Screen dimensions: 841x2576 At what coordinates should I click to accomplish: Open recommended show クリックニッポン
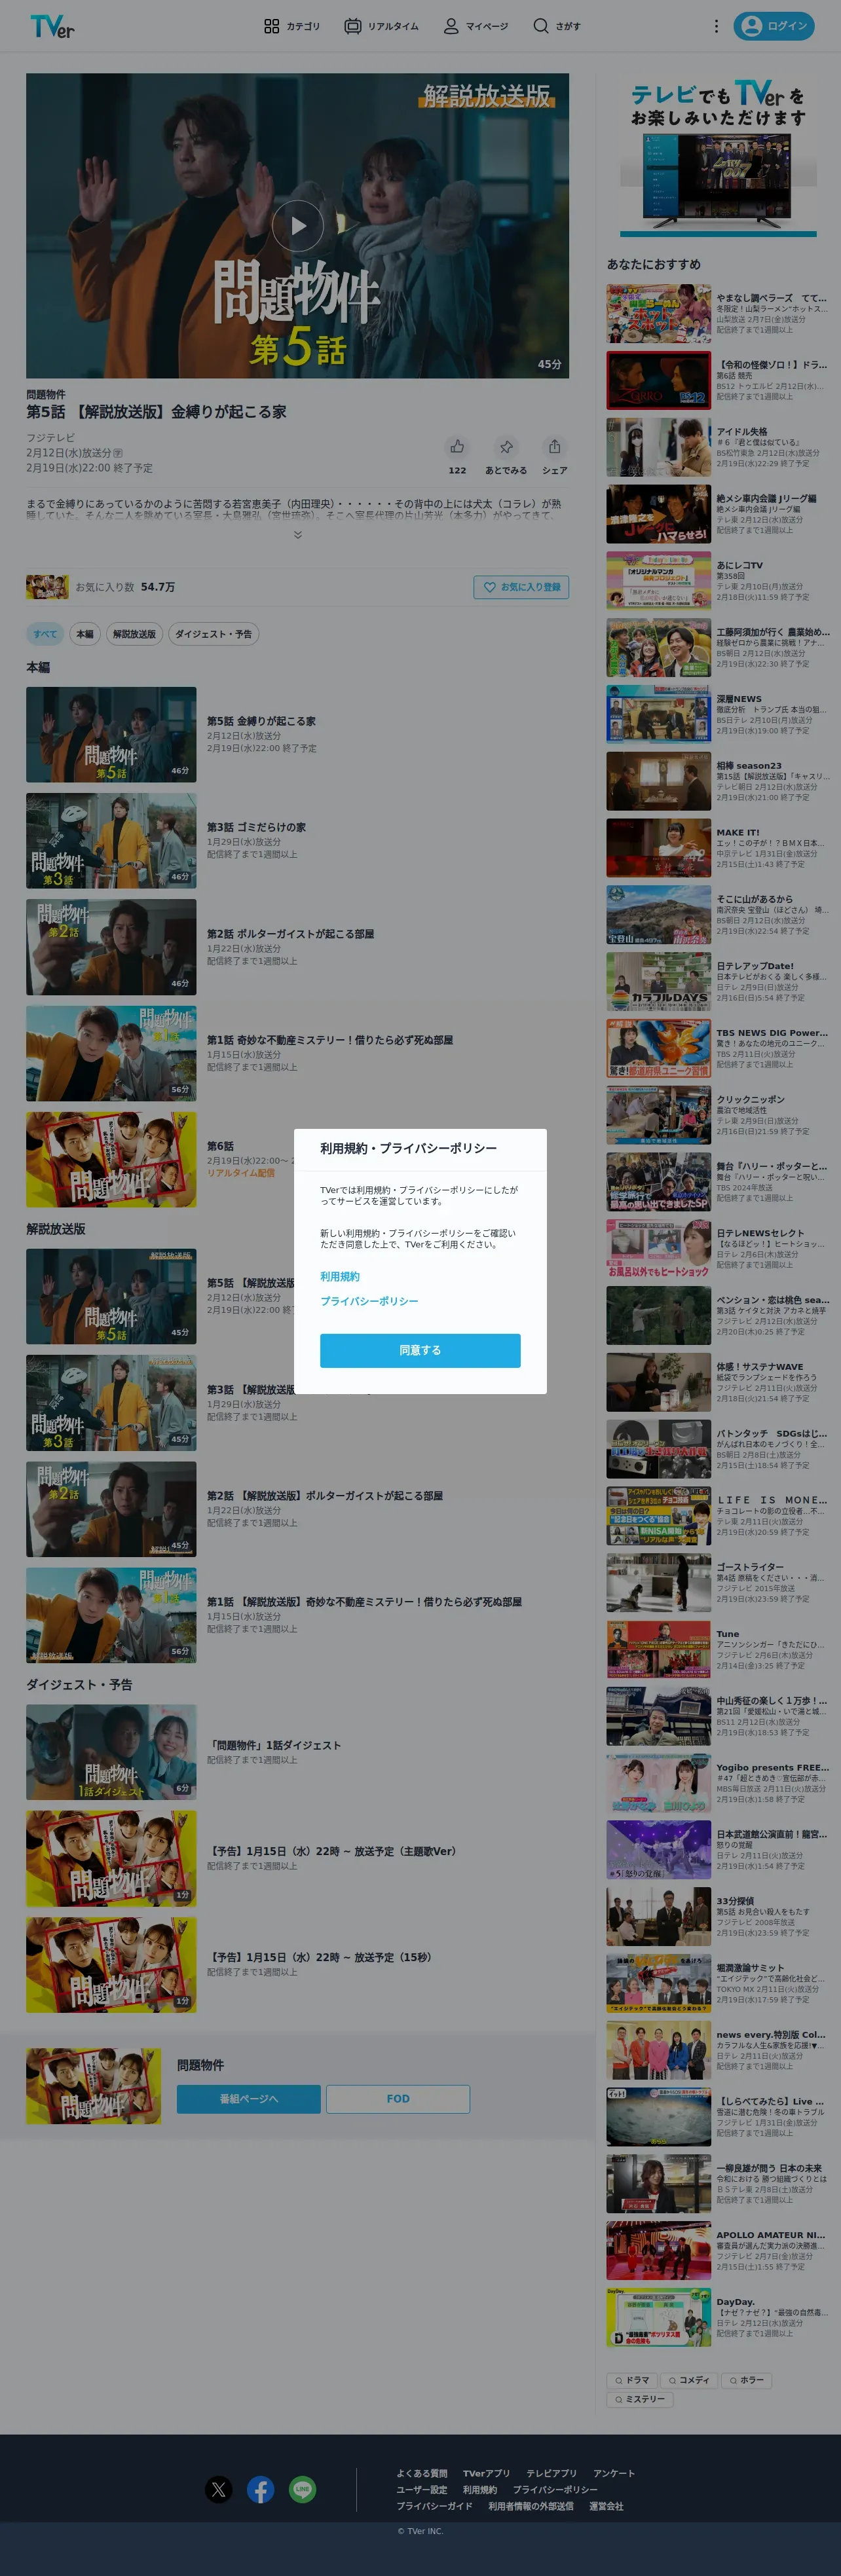[718, 1115]
